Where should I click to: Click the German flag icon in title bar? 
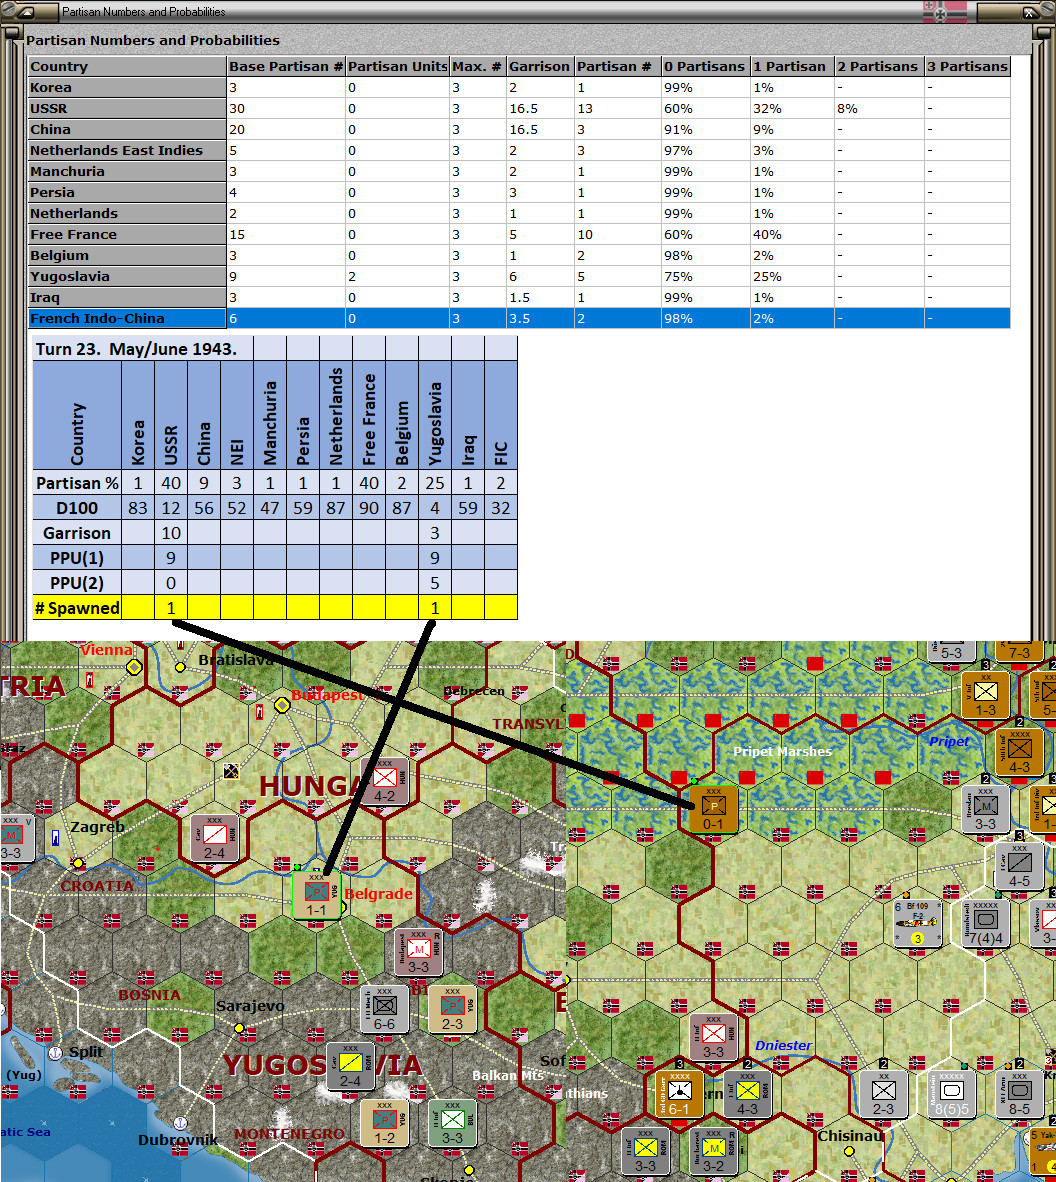945,11
